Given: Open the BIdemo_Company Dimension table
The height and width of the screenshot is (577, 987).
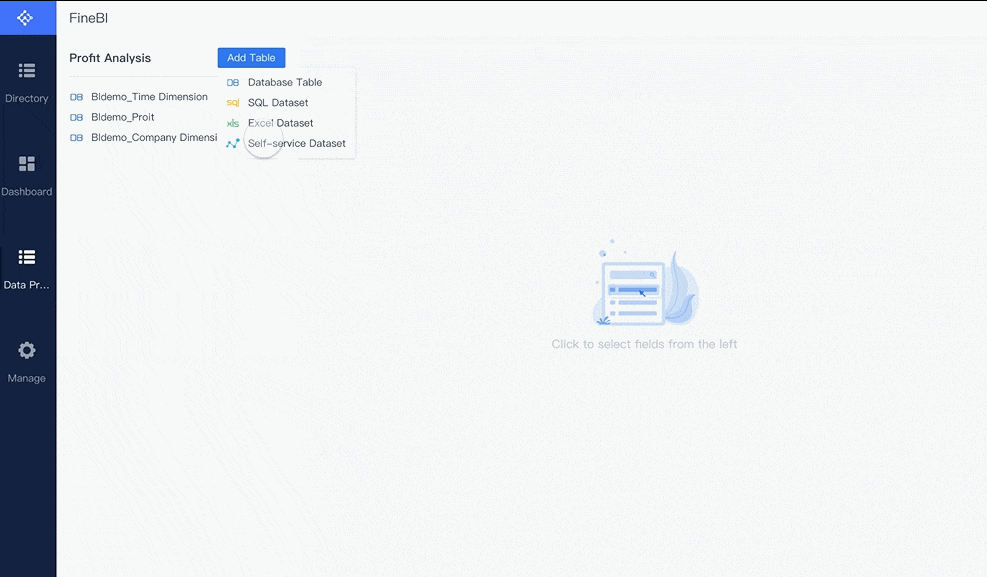Looking at the screenshot, I should [152, 137].
